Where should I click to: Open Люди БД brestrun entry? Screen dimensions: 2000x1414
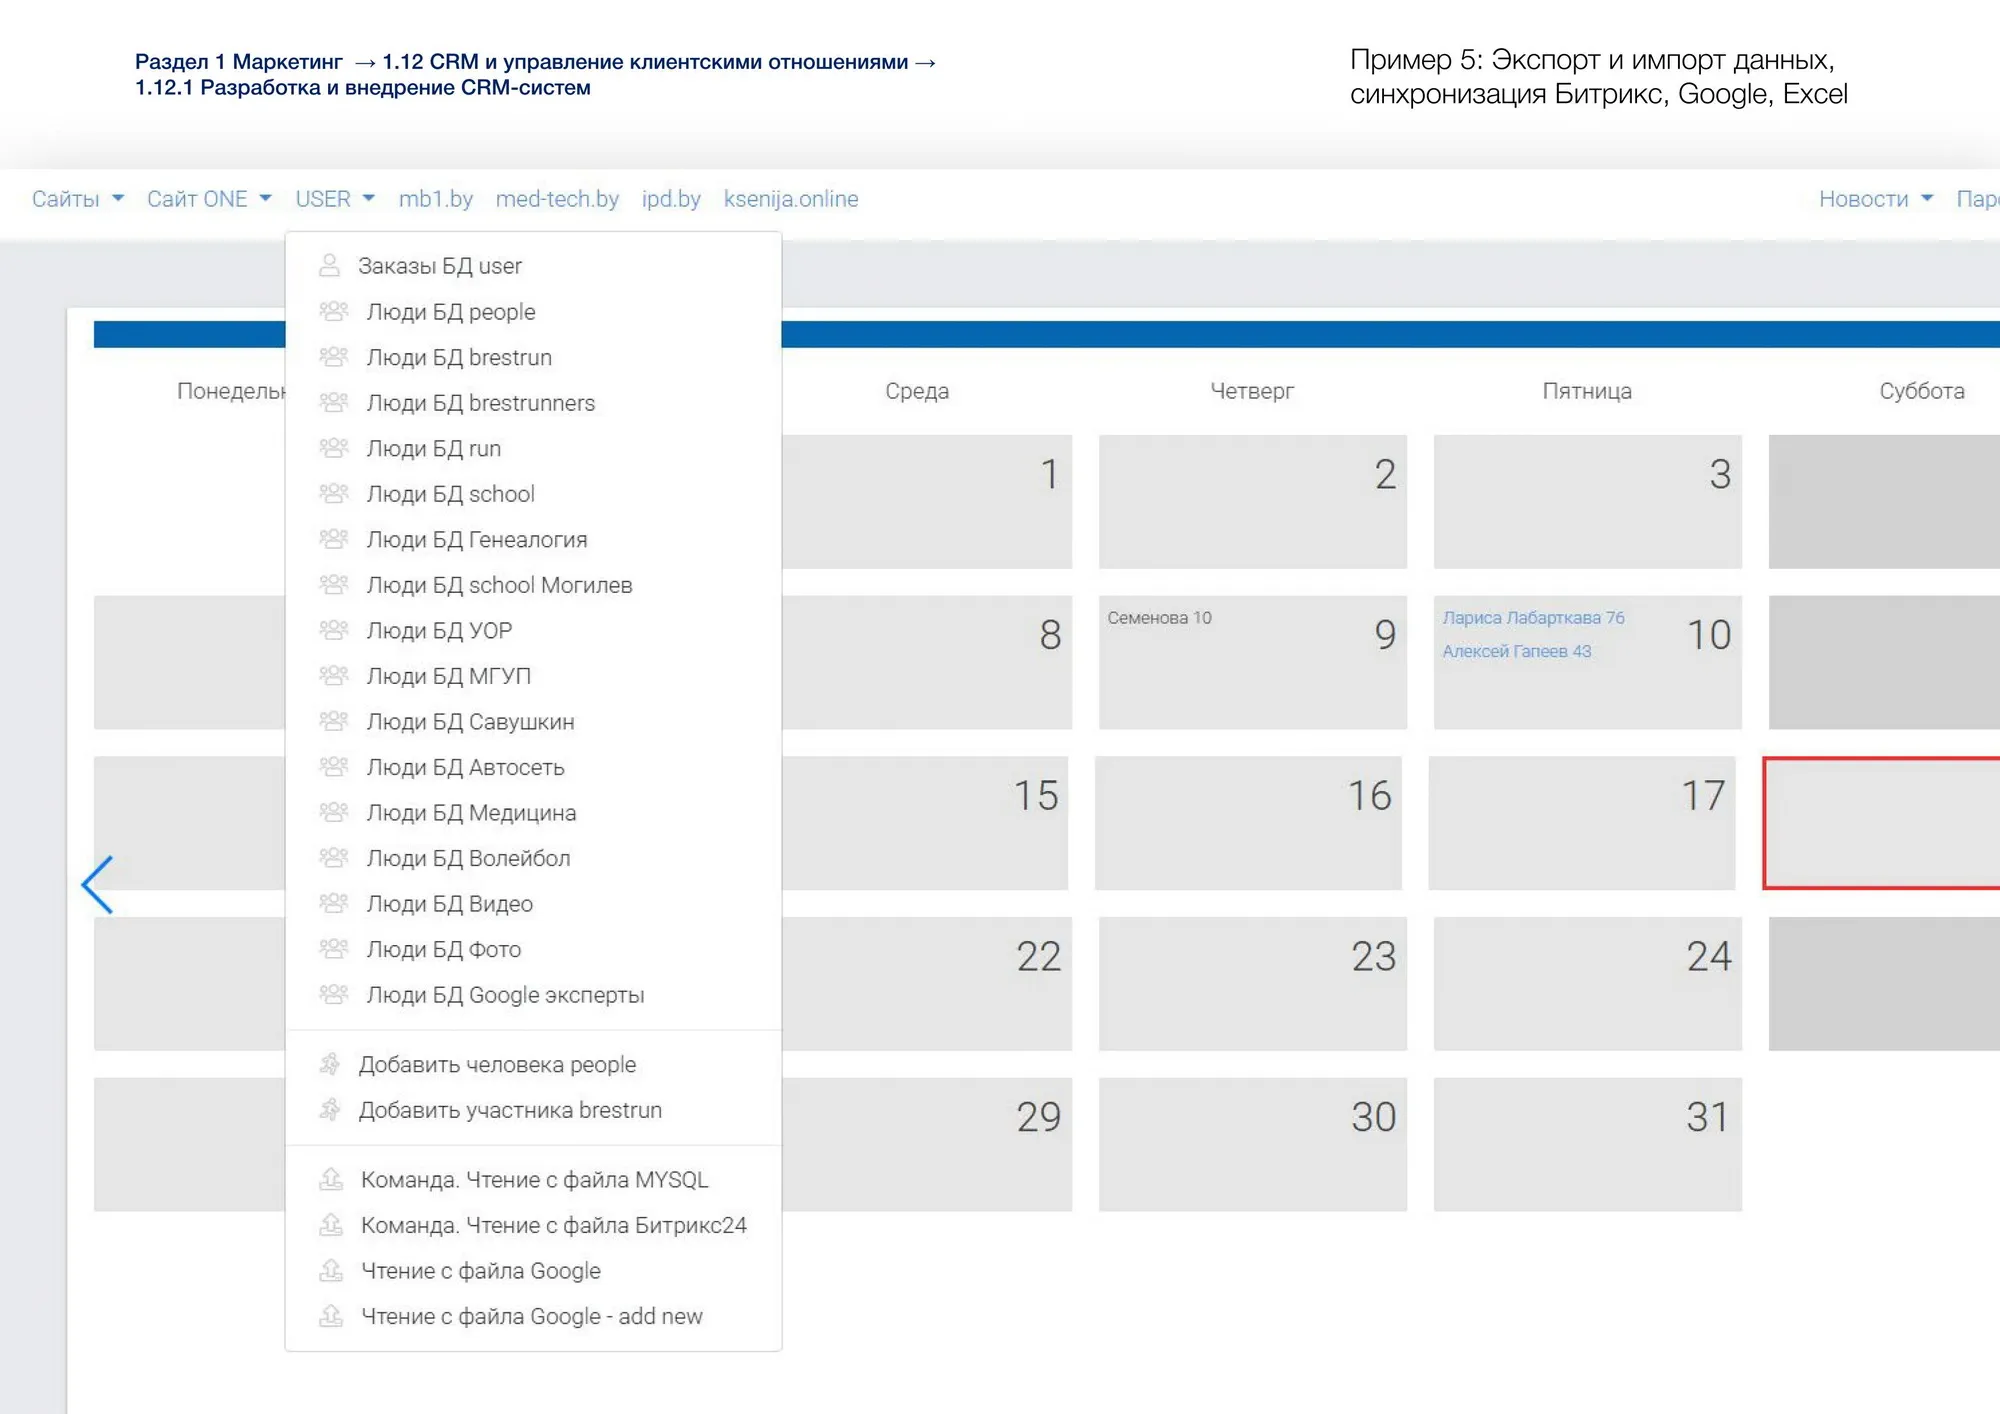tap(533, 357)
